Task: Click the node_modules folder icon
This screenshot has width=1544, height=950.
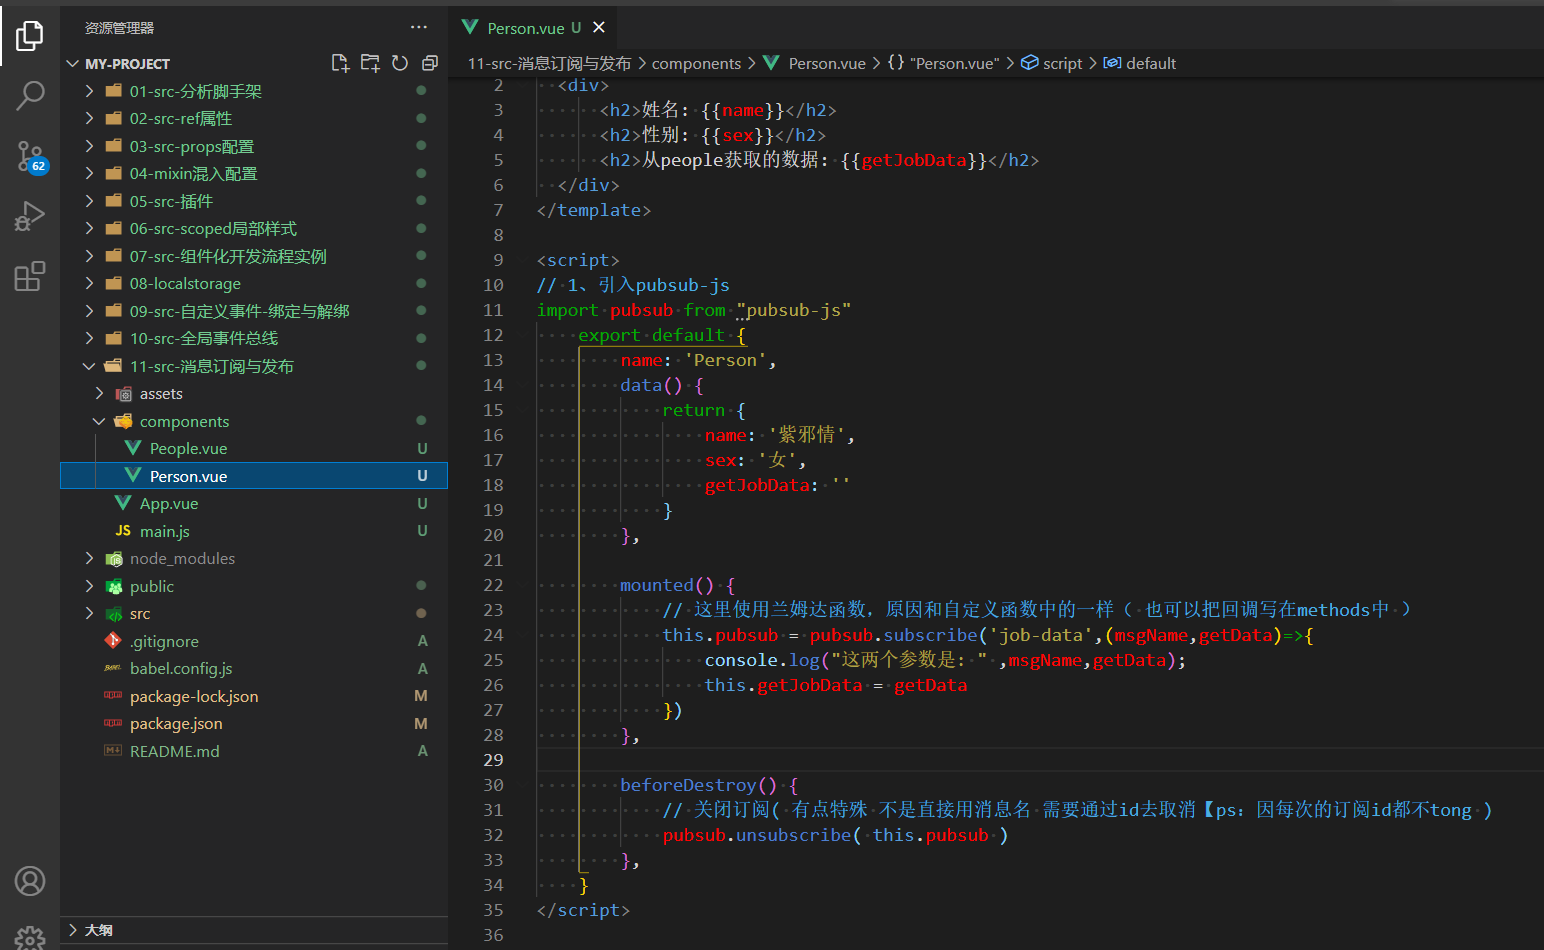Action: tap(114, 558)
